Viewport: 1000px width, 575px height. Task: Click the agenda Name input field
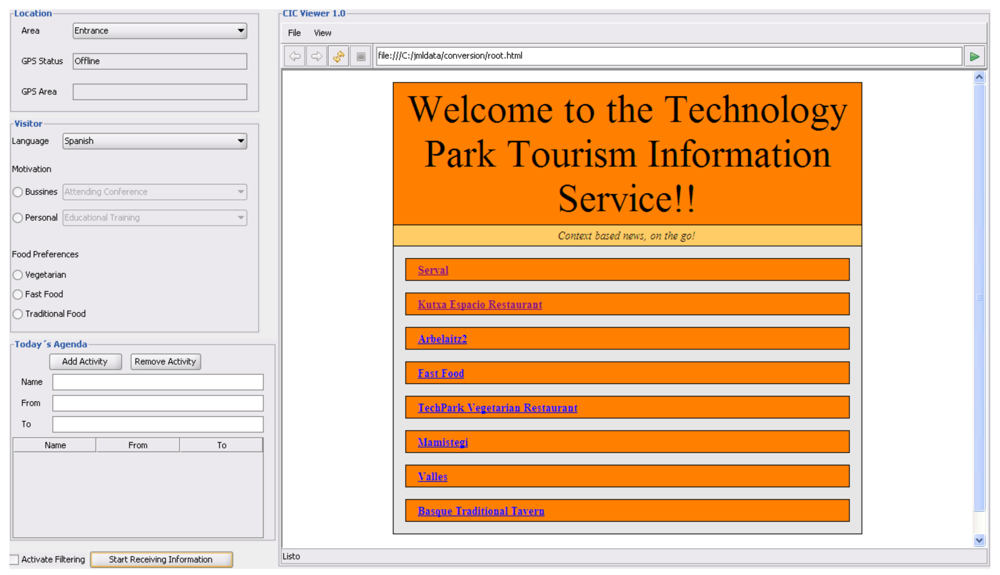click(158, 382)
